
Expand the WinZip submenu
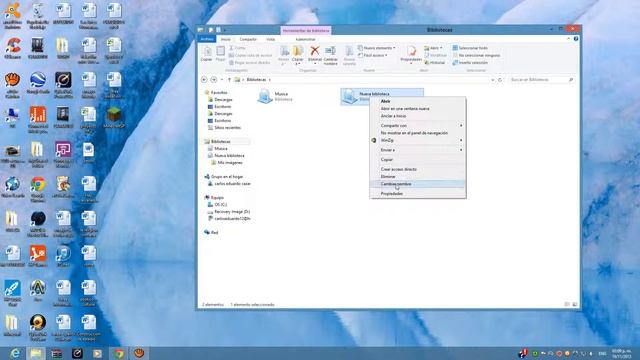point(418,140)
